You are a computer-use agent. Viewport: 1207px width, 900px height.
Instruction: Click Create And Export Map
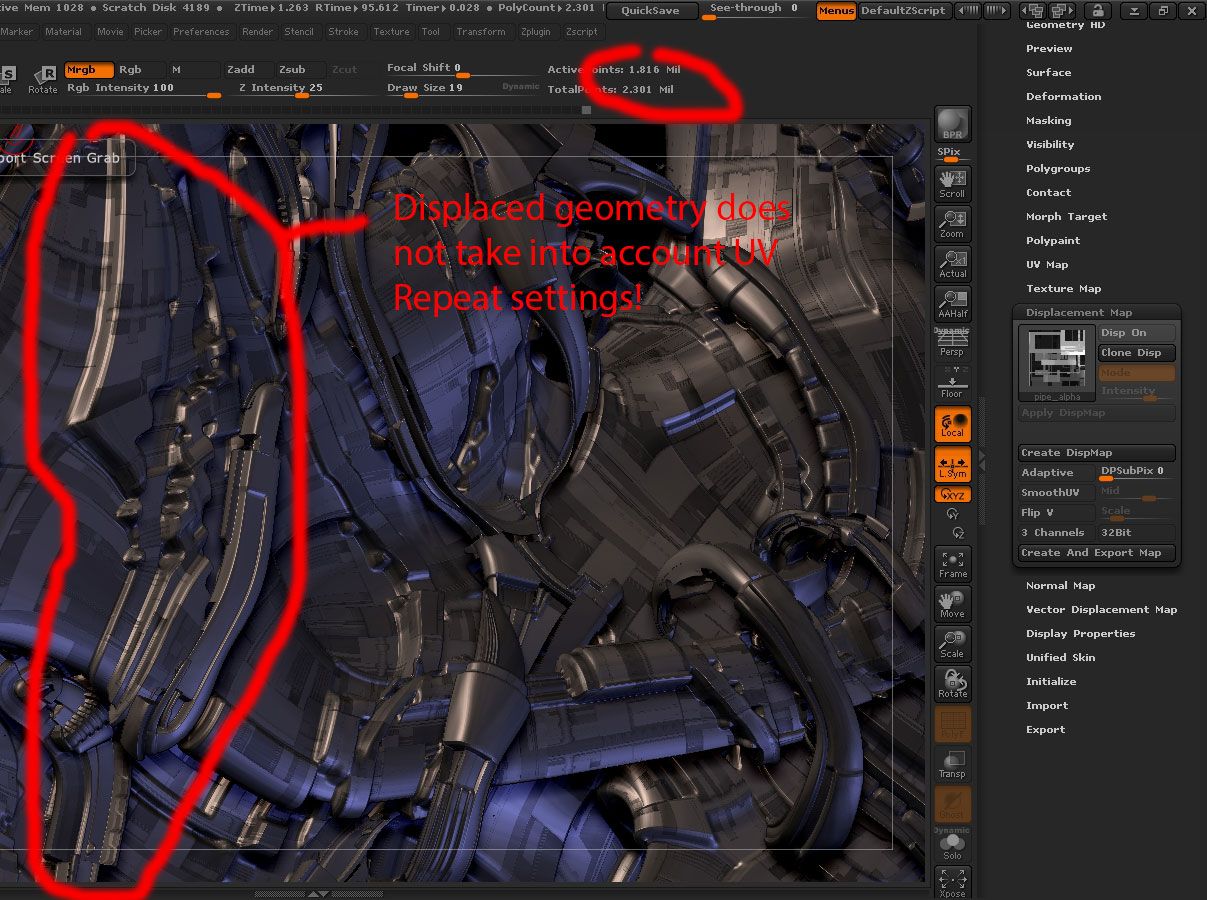[x=1096, y=552]
